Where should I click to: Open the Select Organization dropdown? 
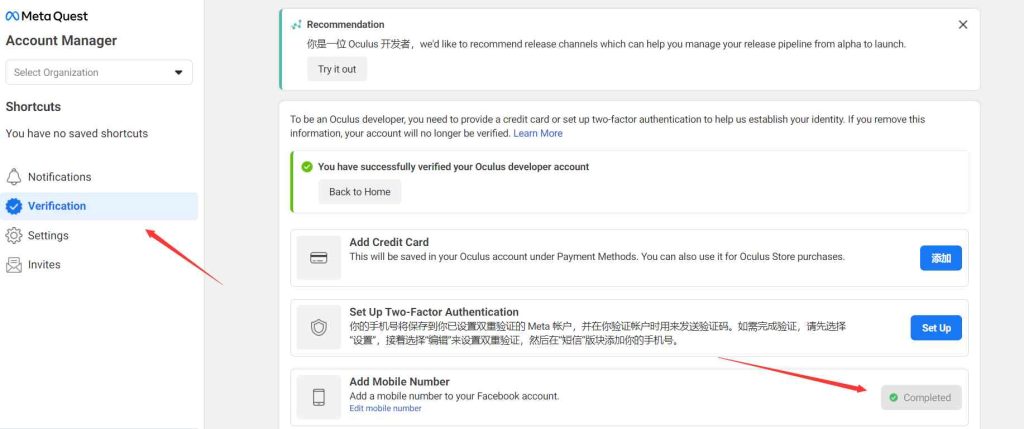click(99, 72)
